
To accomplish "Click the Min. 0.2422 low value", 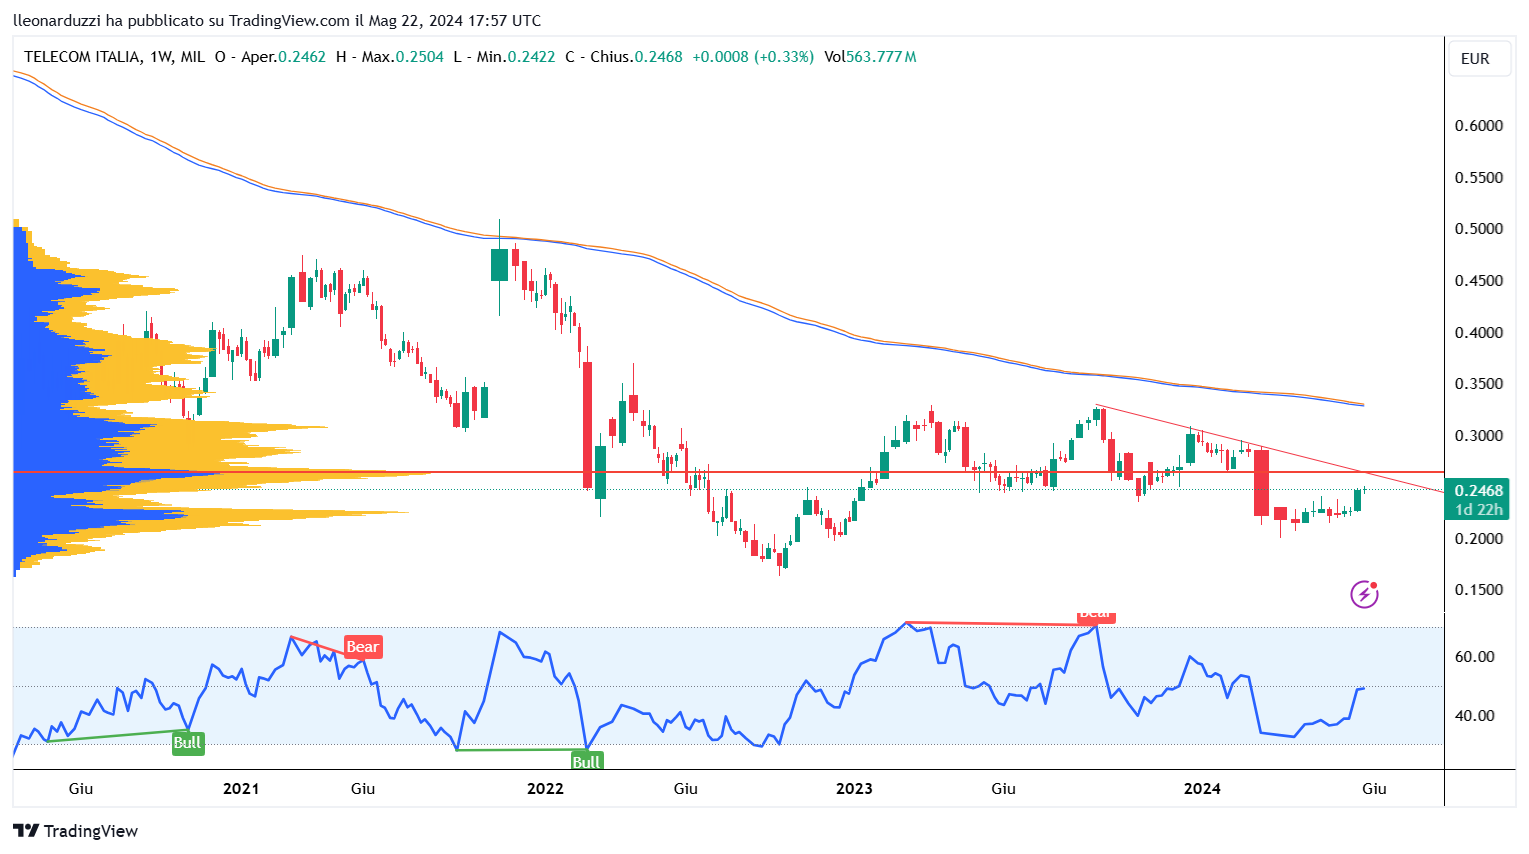I will click(504, 57).
